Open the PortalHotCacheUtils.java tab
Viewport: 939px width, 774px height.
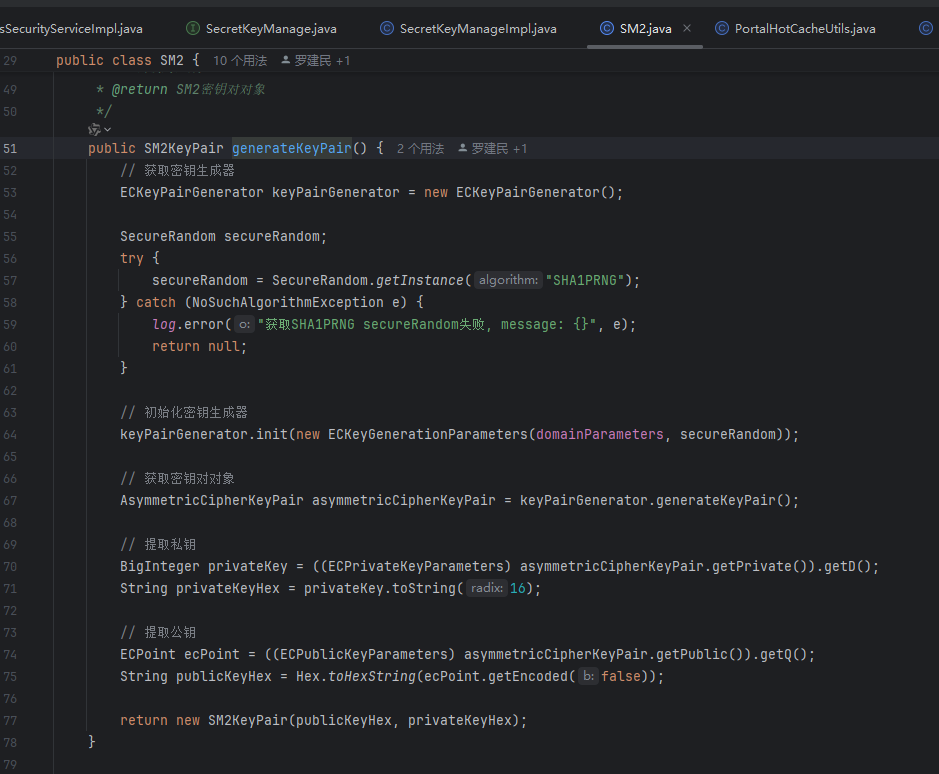804,28
